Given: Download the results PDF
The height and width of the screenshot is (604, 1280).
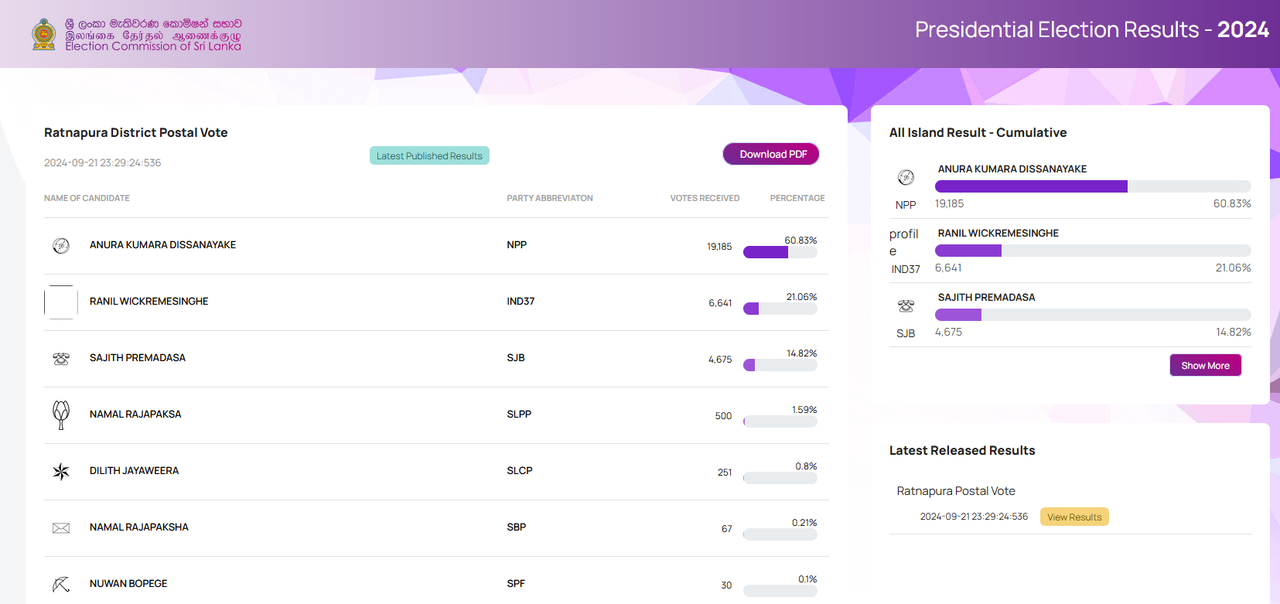Looking at the screenshot, I should pos(772,154).
